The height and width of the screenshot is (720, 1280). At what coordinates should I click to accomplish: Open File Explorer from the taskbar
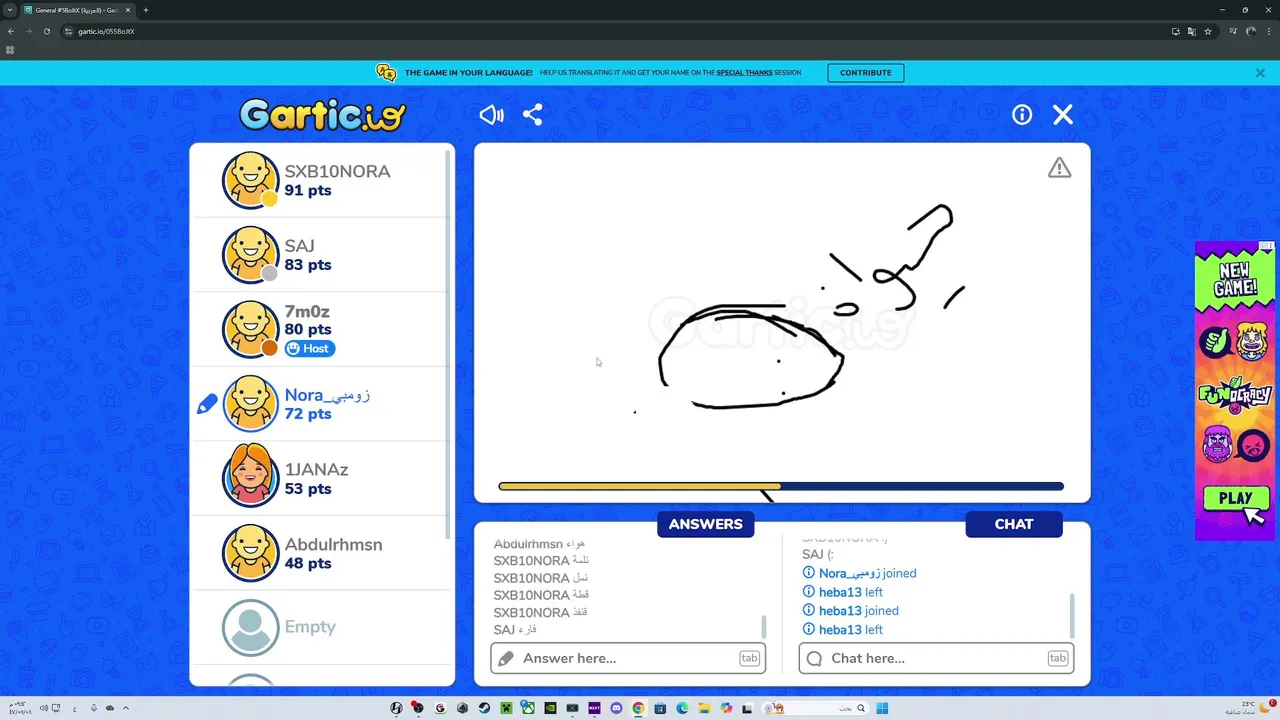[704, 708]
